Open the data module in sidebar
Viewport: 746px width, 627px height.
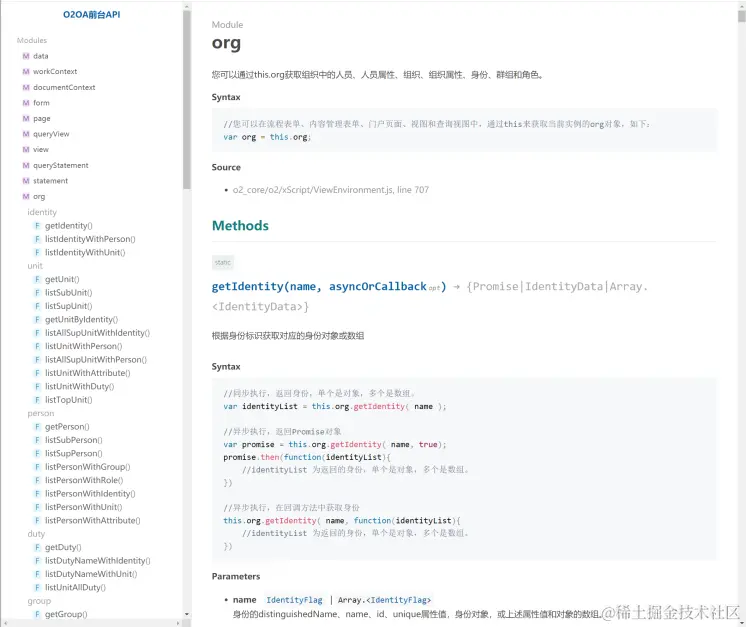[40, 56]
